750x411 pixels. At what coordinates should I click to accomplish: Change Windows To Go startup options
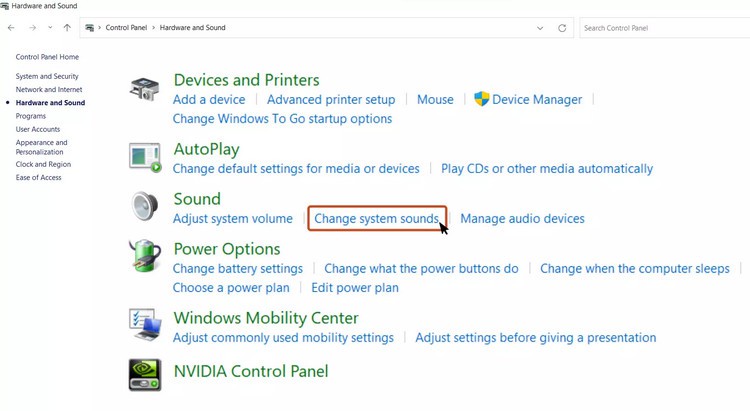(282, 119)
